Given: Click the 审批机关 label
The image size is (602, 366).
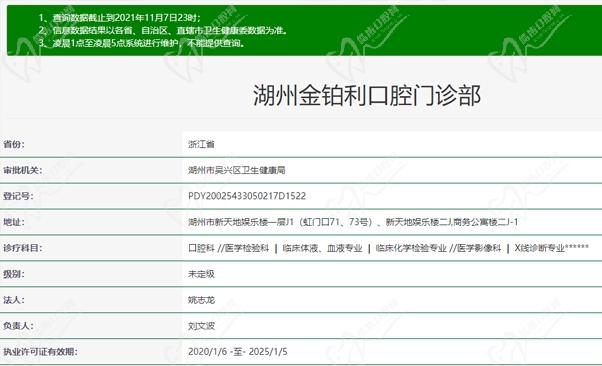Looking at the screenshot, I should pos(23,170).
